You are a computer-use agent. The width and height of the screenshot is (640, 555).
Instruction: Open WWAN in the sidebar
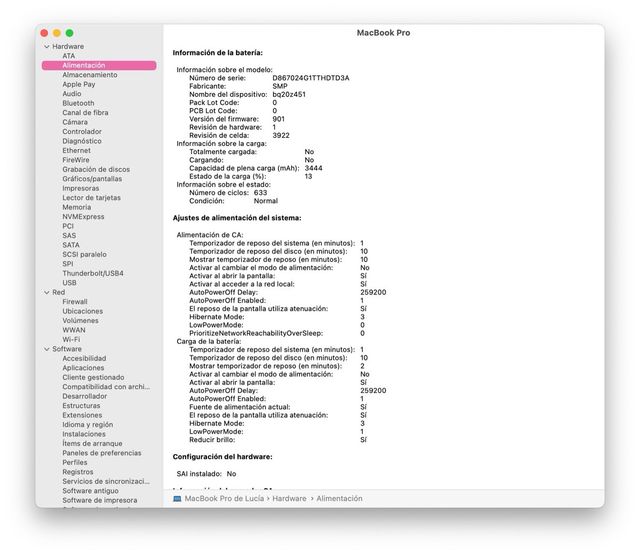(74, 330)
